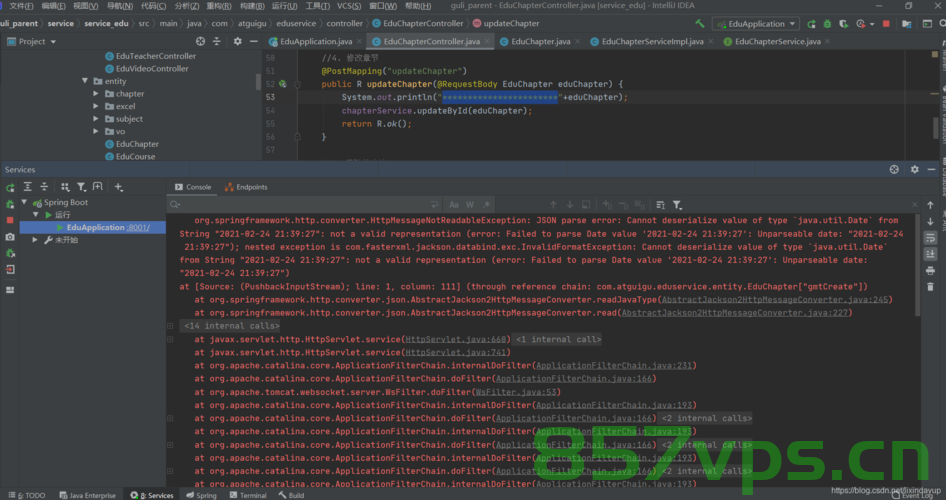Click the locate-file crosshair icon in Project panel

(x=200, y=41)
